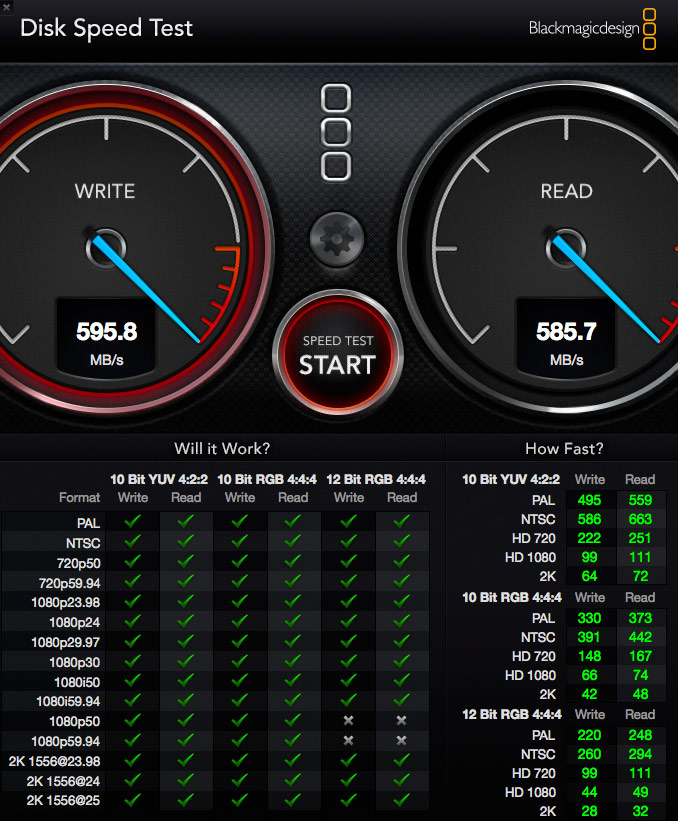Image resolution: width=678 pixels, height=821 pixels.
Task: Click 2K 1556@23.98 12 Bit RGB write checkmark
Action: pyautogui.click(x=348, y=760)
